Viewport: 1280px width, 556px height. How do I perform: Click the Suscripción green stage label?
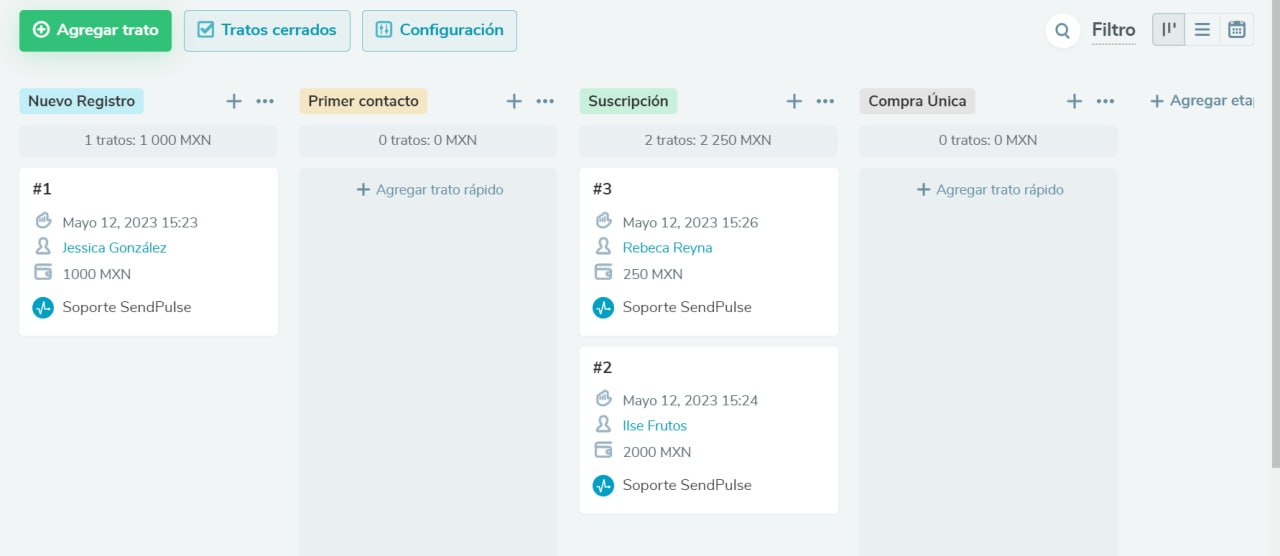coord(628,101)
